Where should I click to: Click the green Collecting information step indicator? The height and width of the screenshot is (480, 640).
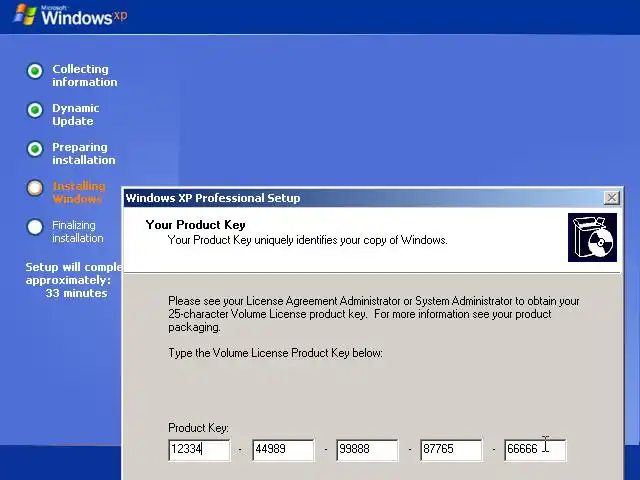35,71
